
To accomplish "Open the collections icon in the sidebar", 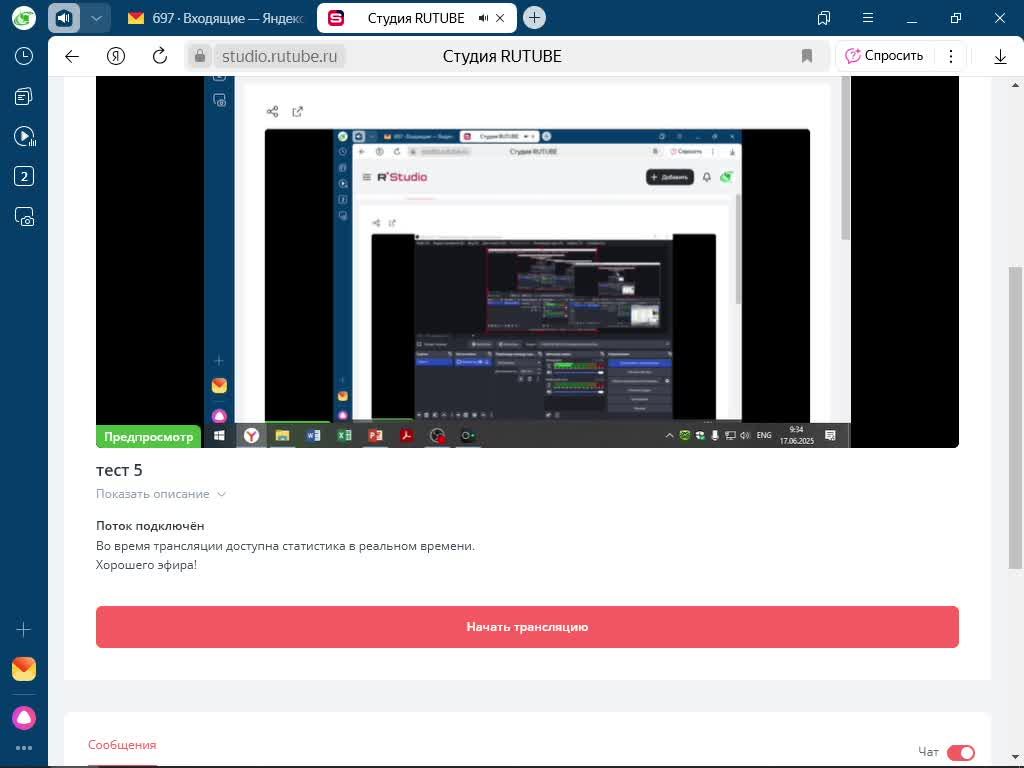I will (24, 97).
